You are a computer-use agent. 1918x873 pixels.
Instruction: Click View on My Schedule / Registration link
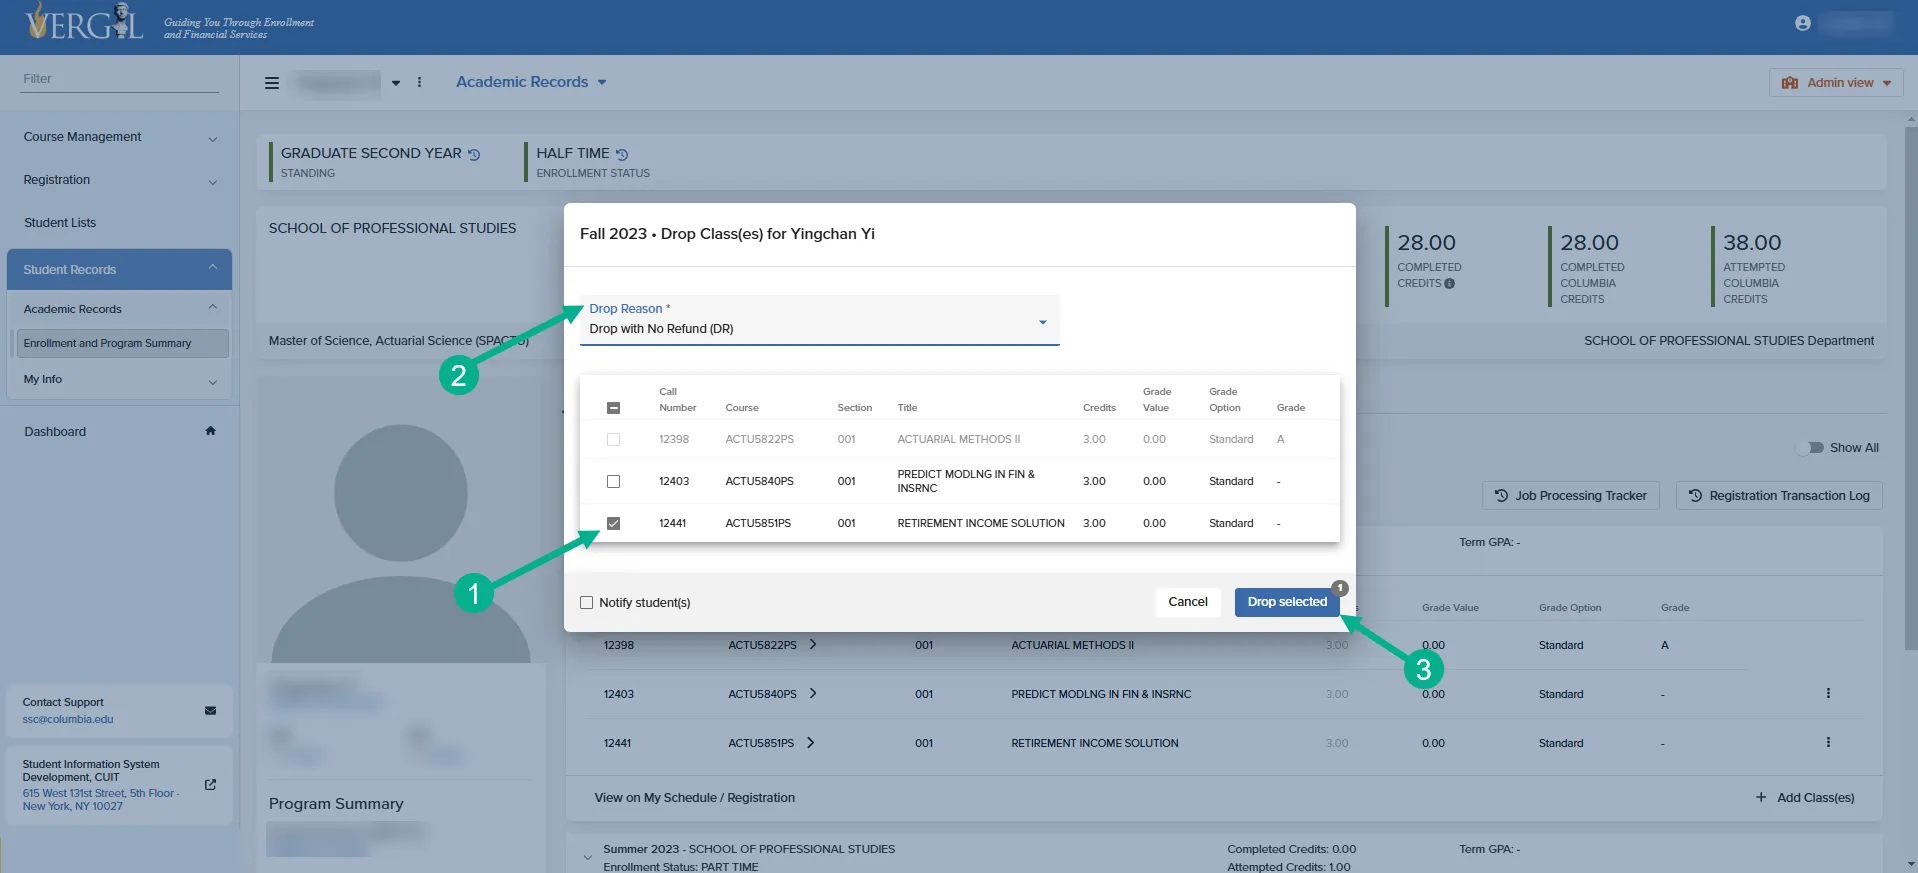tap(695, 798)
